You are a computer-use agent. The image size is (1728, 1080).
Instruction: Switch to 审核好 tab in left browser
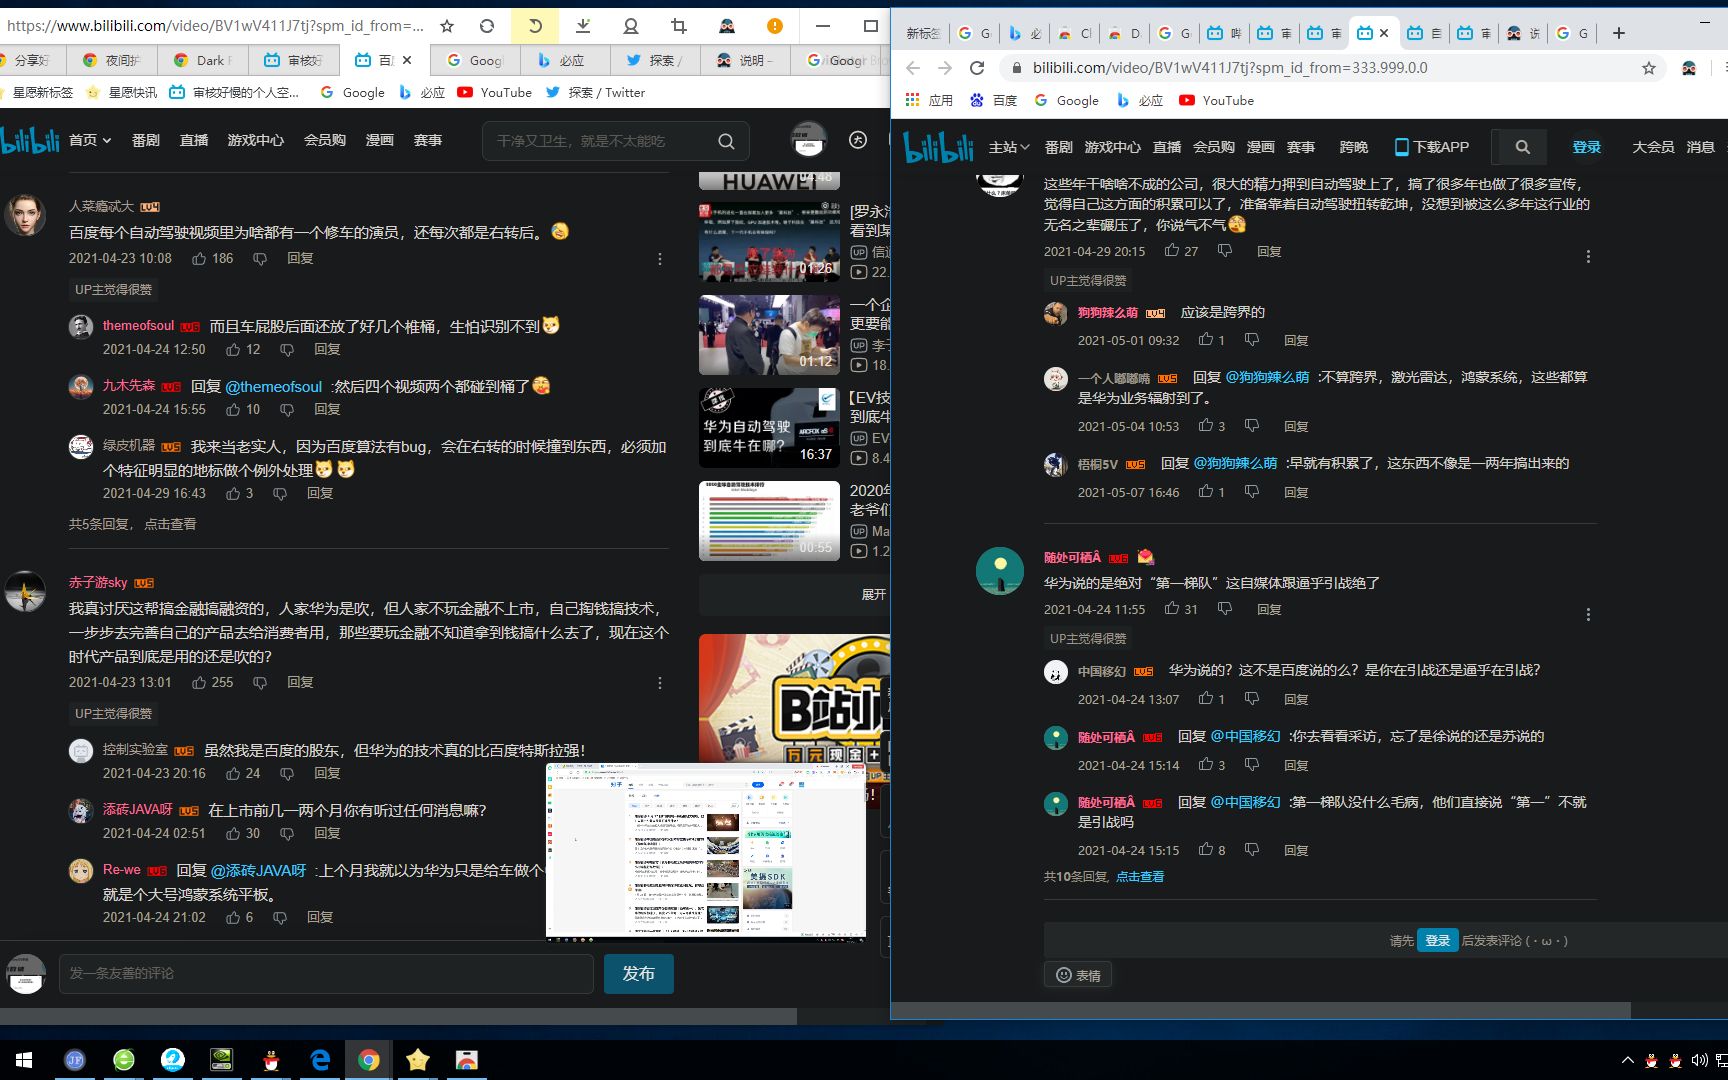pos(294,60)
